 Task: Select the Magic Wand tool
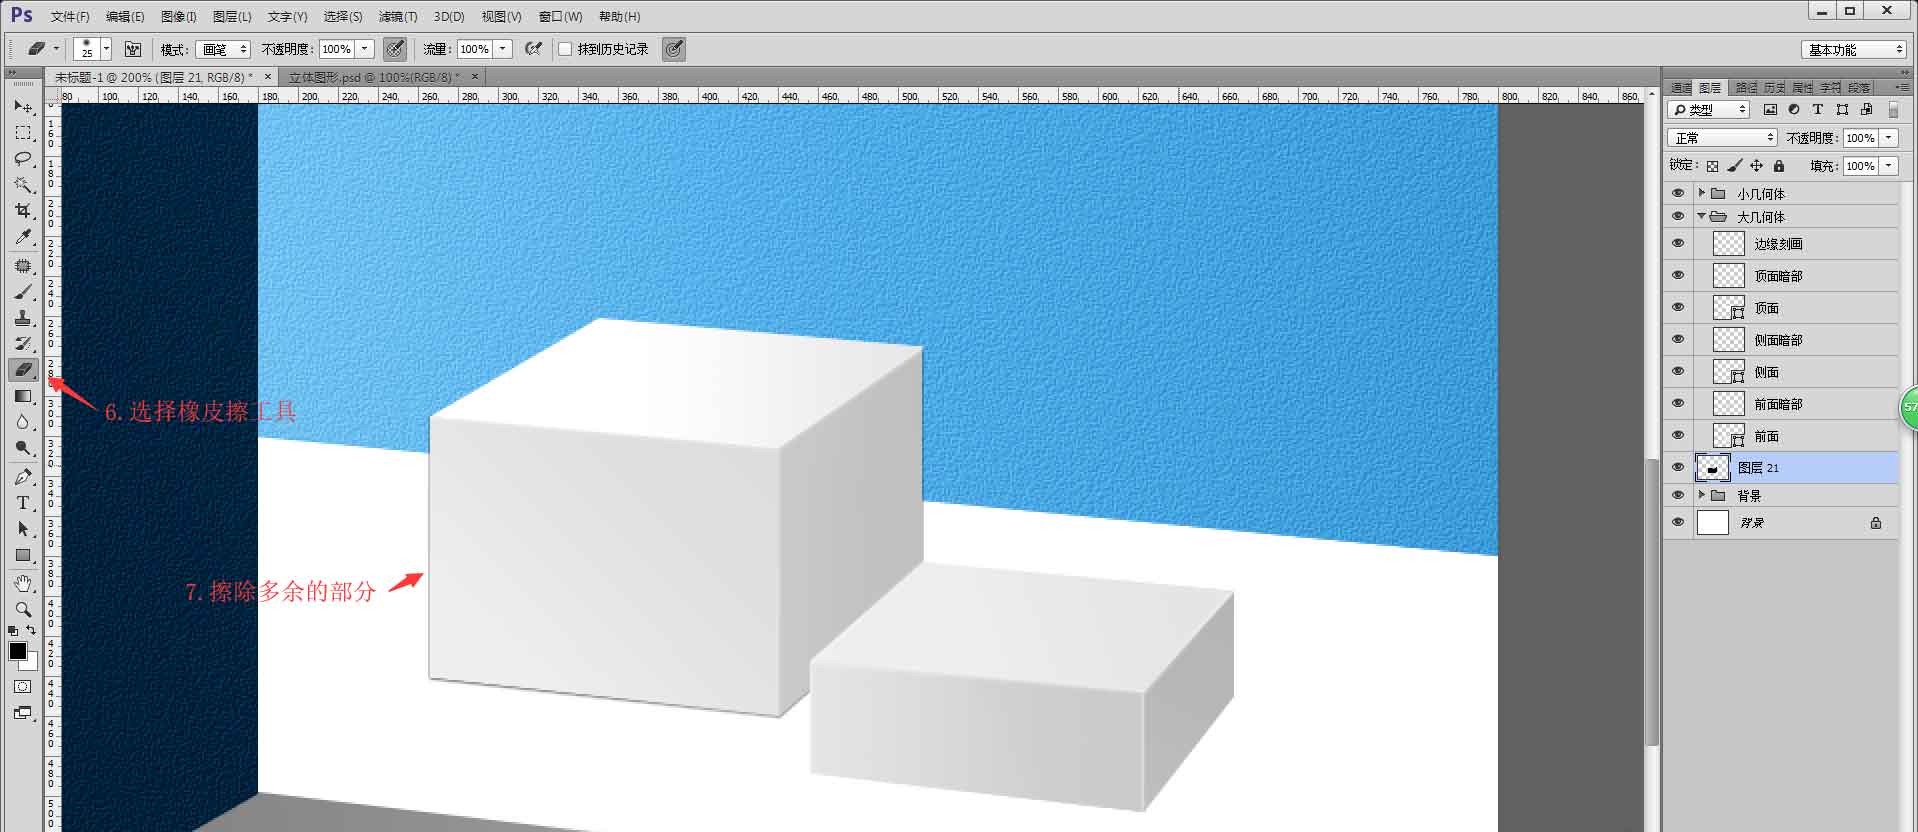coord(23,185)
